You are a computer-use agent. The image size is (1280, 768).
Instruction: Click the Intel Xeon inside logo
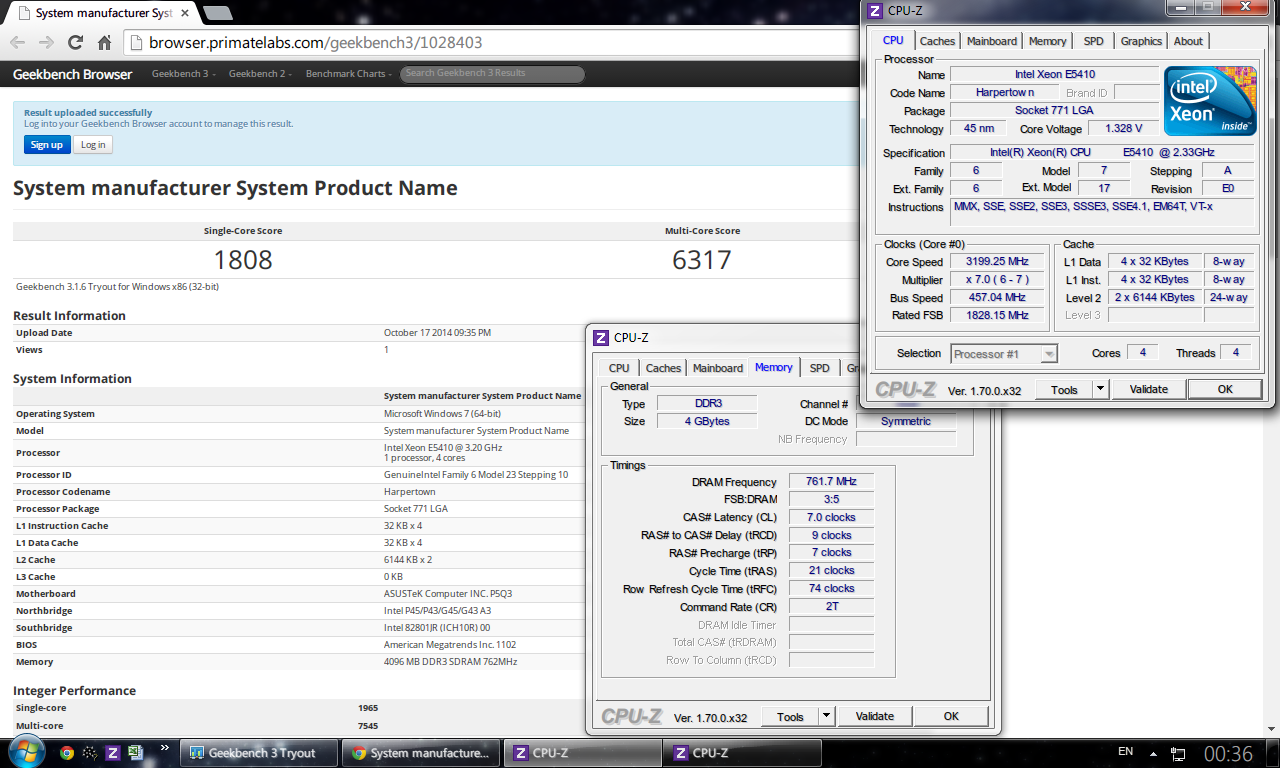[1210, 101]
